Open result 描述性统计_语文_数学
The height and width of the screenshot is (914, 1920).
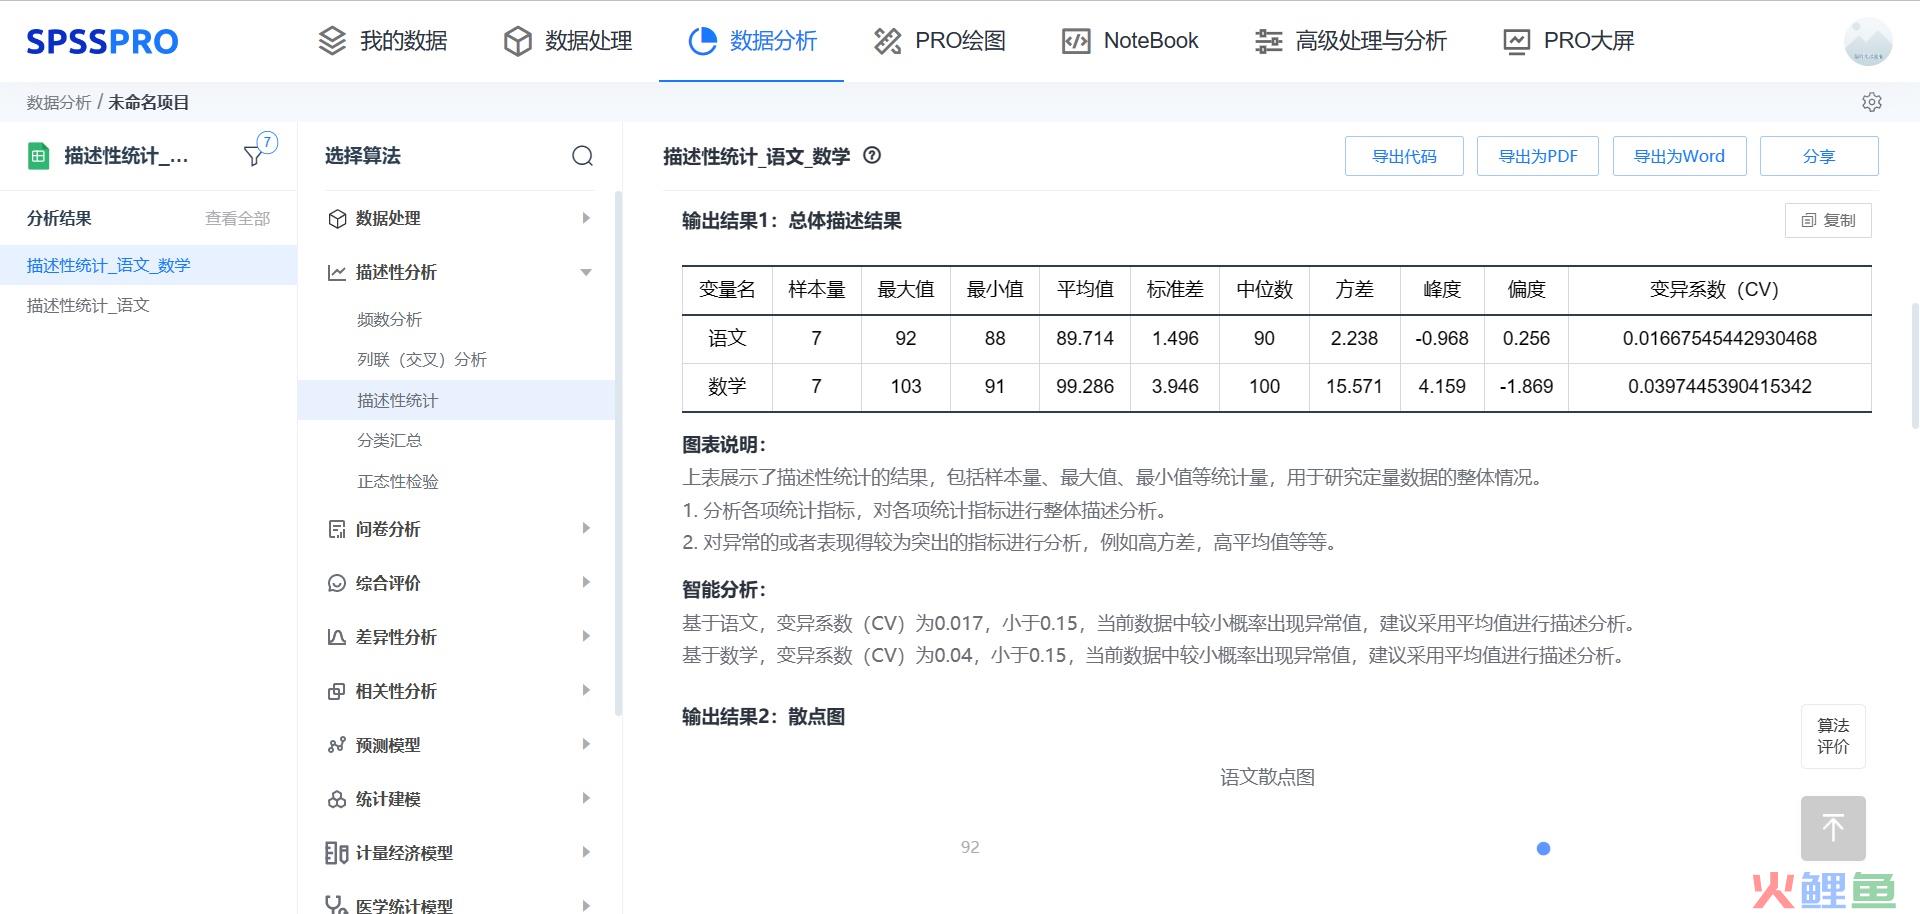(148, 265)
